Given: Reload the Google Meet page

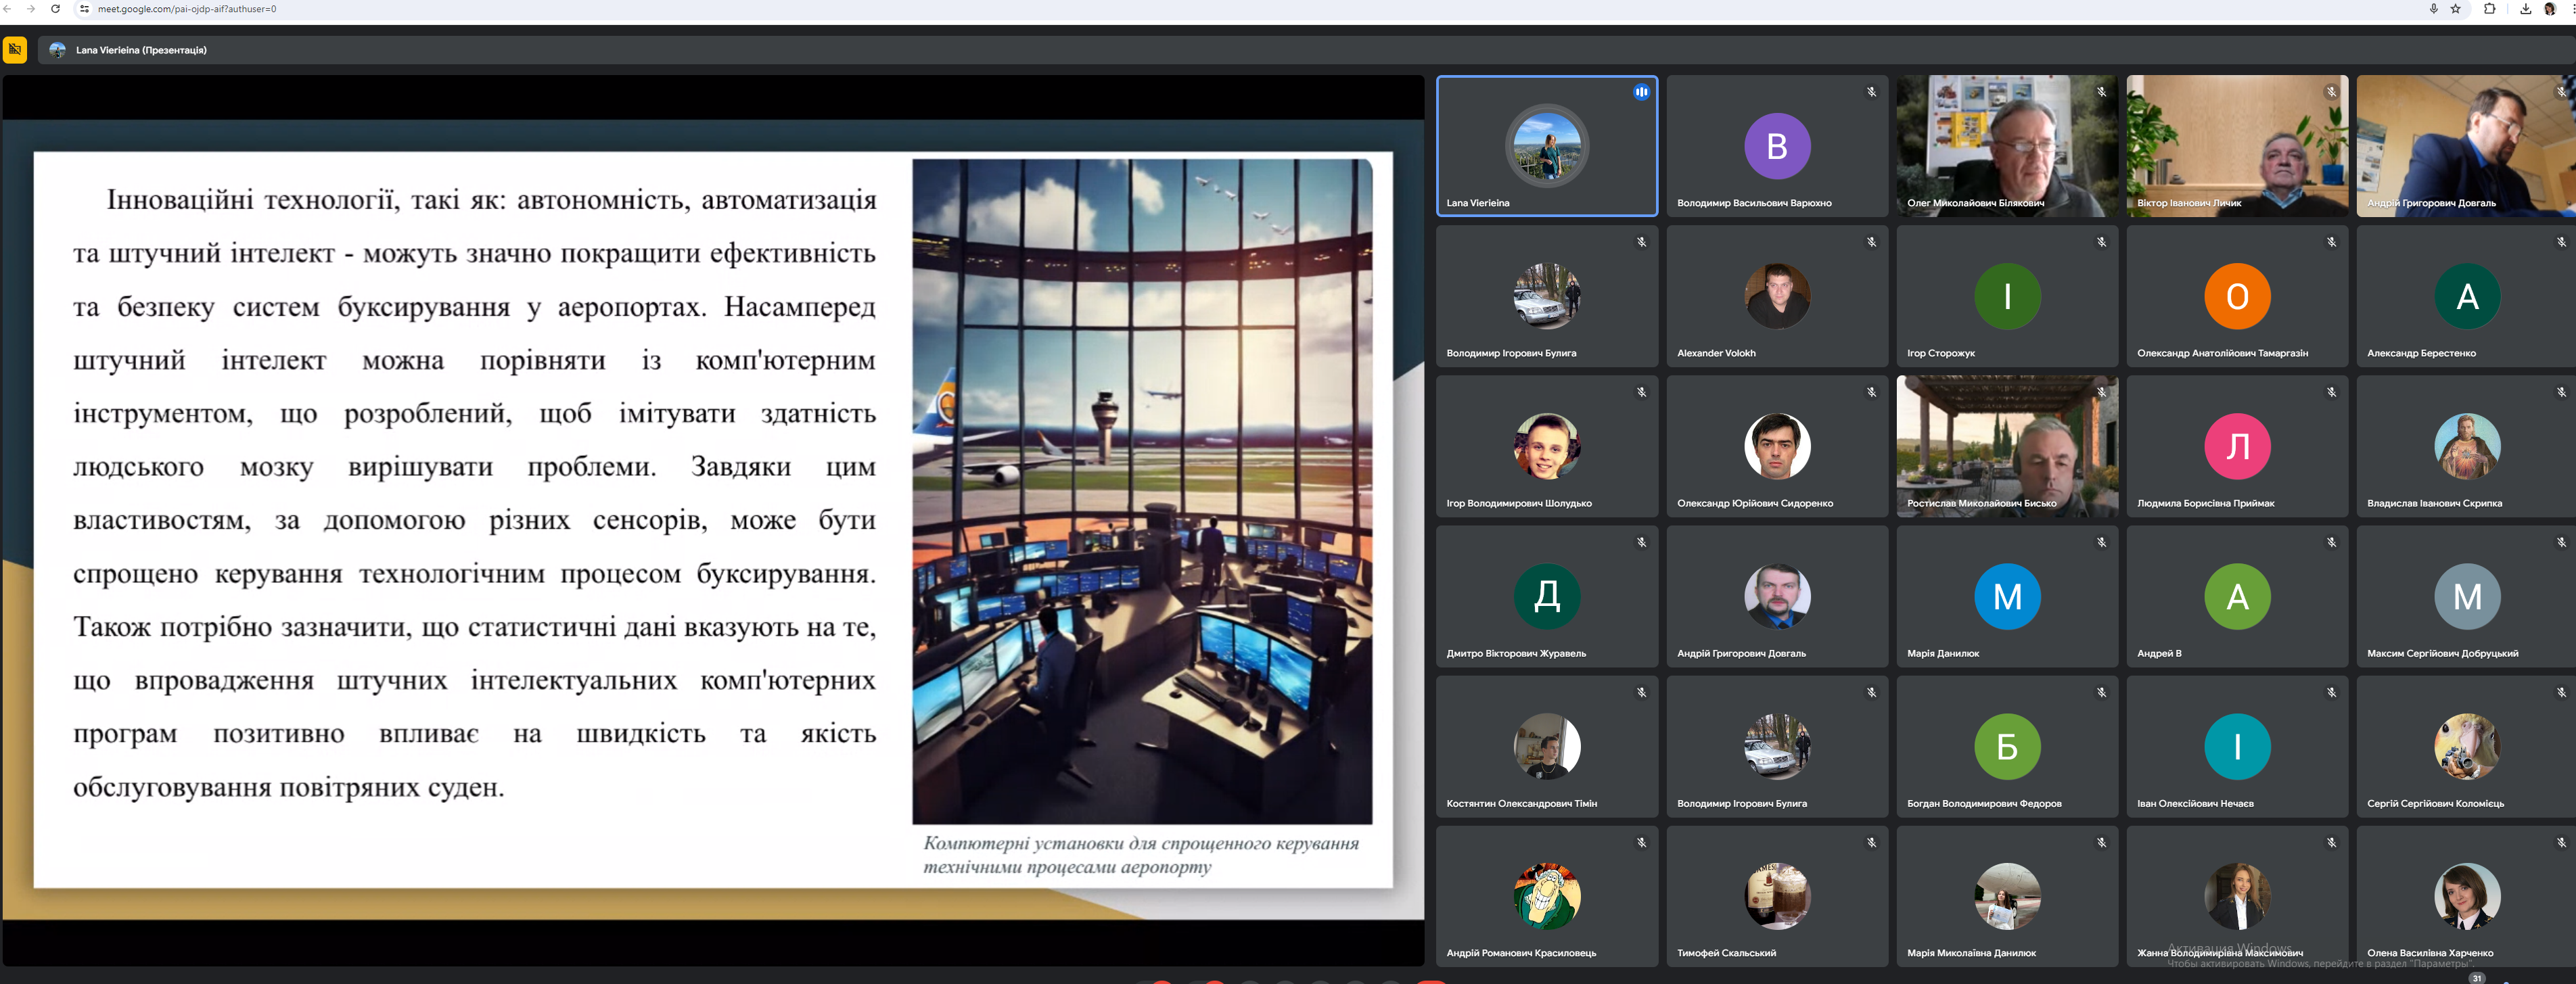Looking at the screenshot, I should (x=55, y=9).
